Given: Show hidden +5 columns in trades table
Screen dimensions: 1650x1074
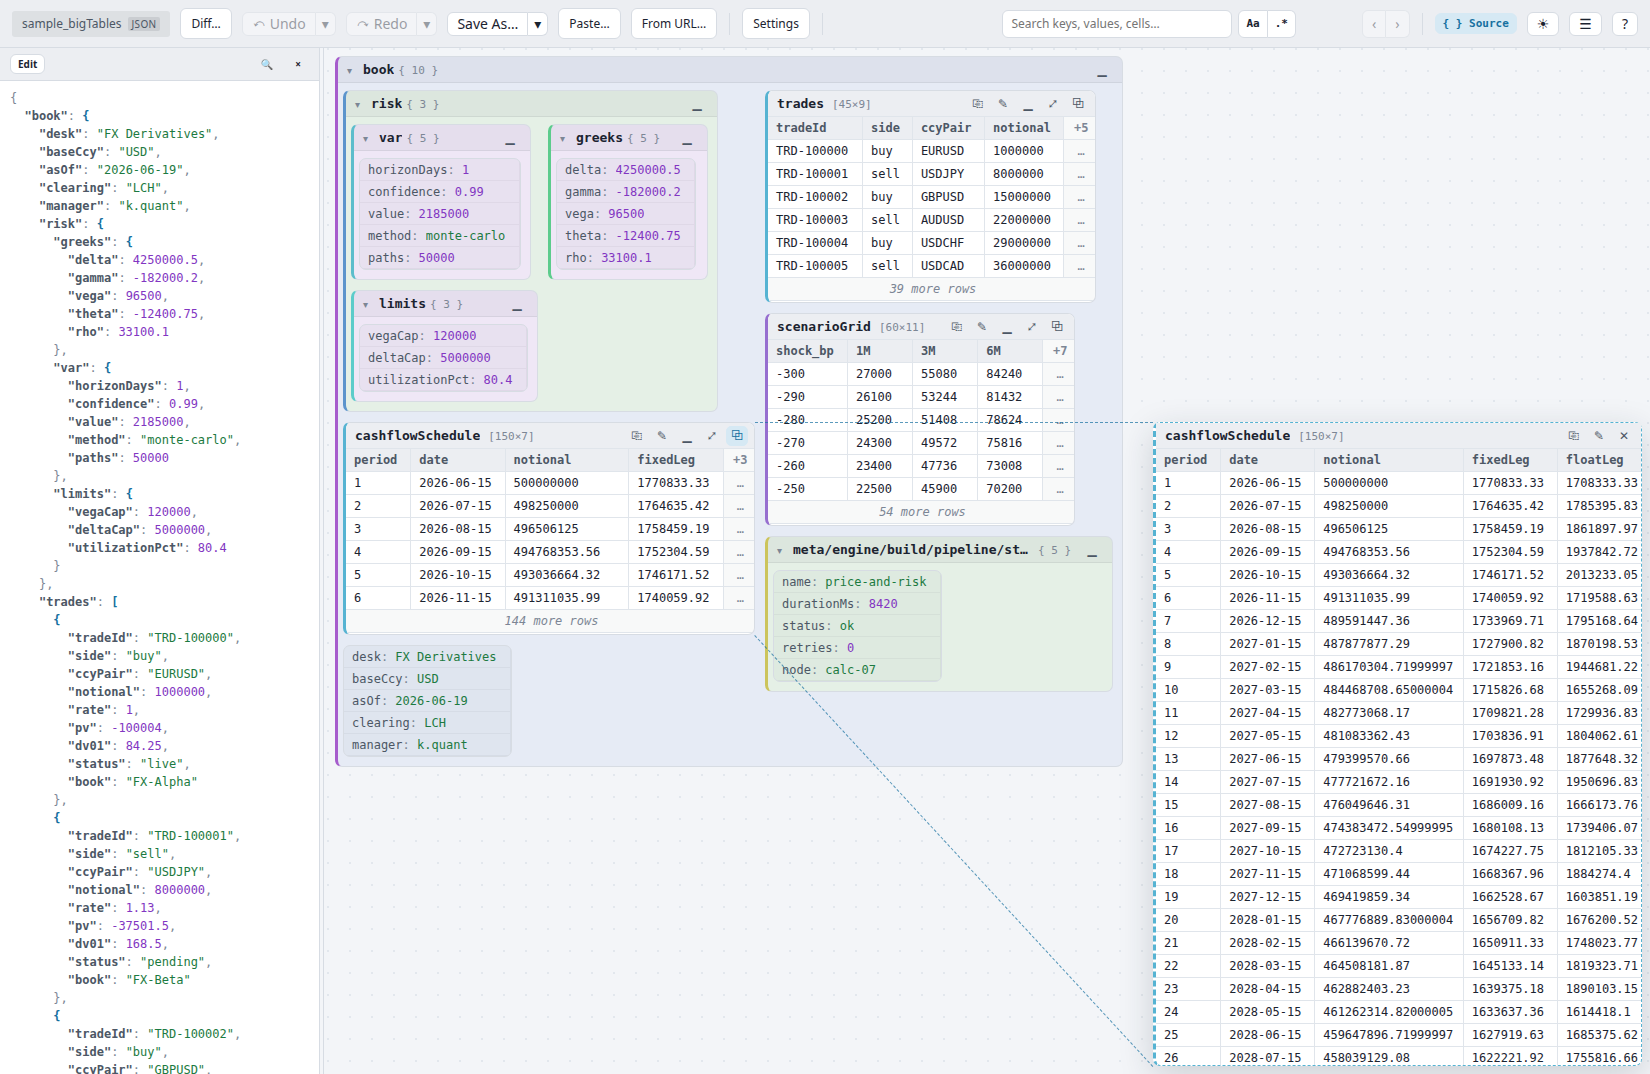Looking at the screenshot, I should 1080,128.
